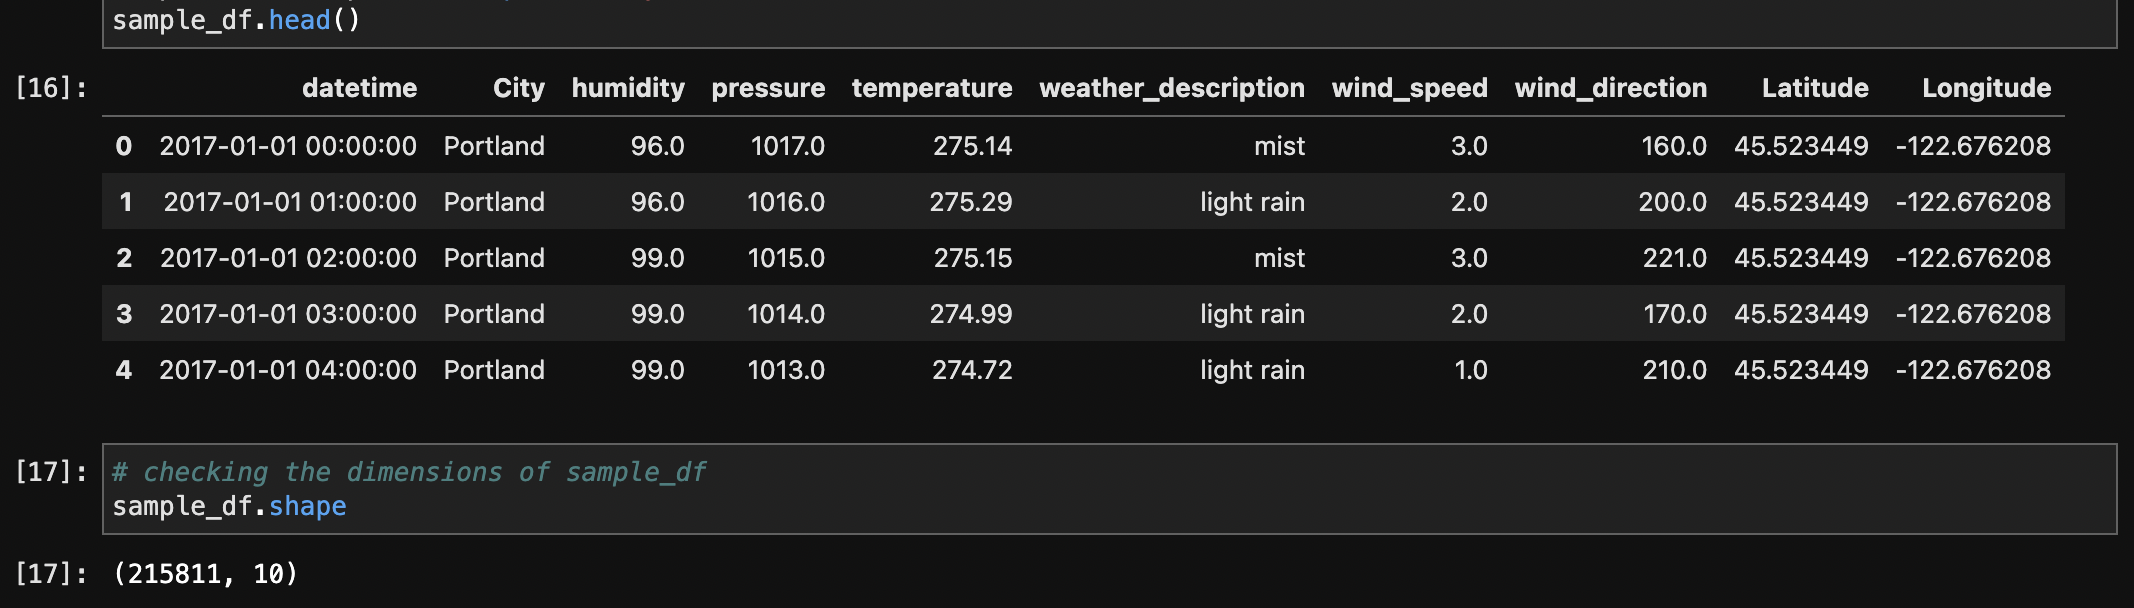The height and width of the screenshot is (608, 2134).
Task: Select the wind_direction column header
Action: click(1611, 88)
